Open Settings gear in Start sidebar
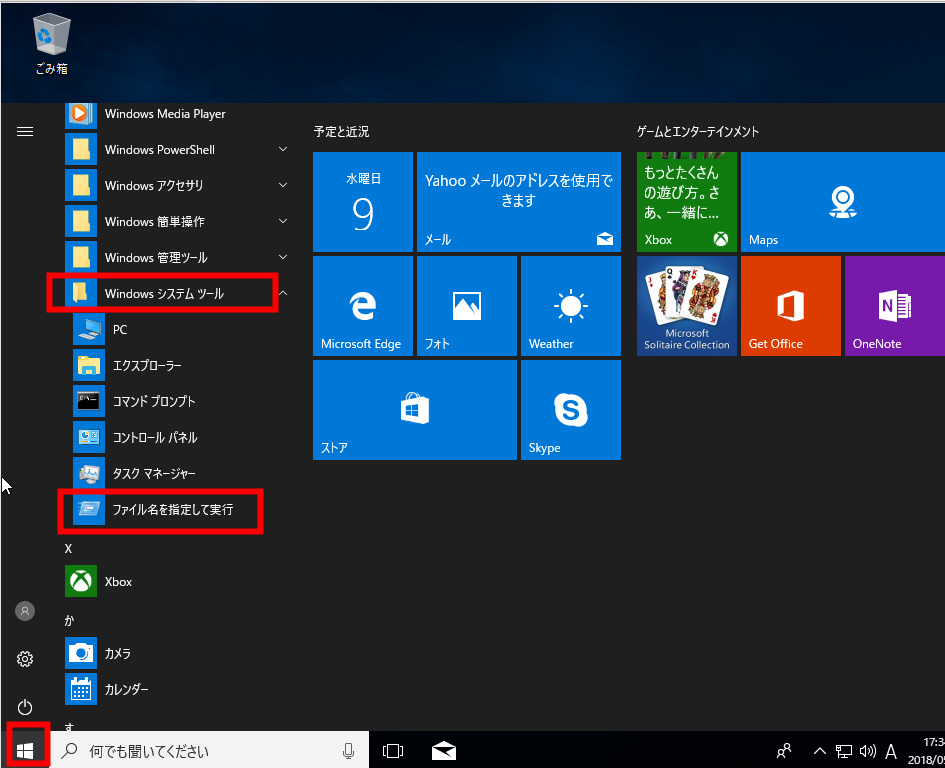Image resolution: width=945 pixels, height=768 pixels. [25, 659]
